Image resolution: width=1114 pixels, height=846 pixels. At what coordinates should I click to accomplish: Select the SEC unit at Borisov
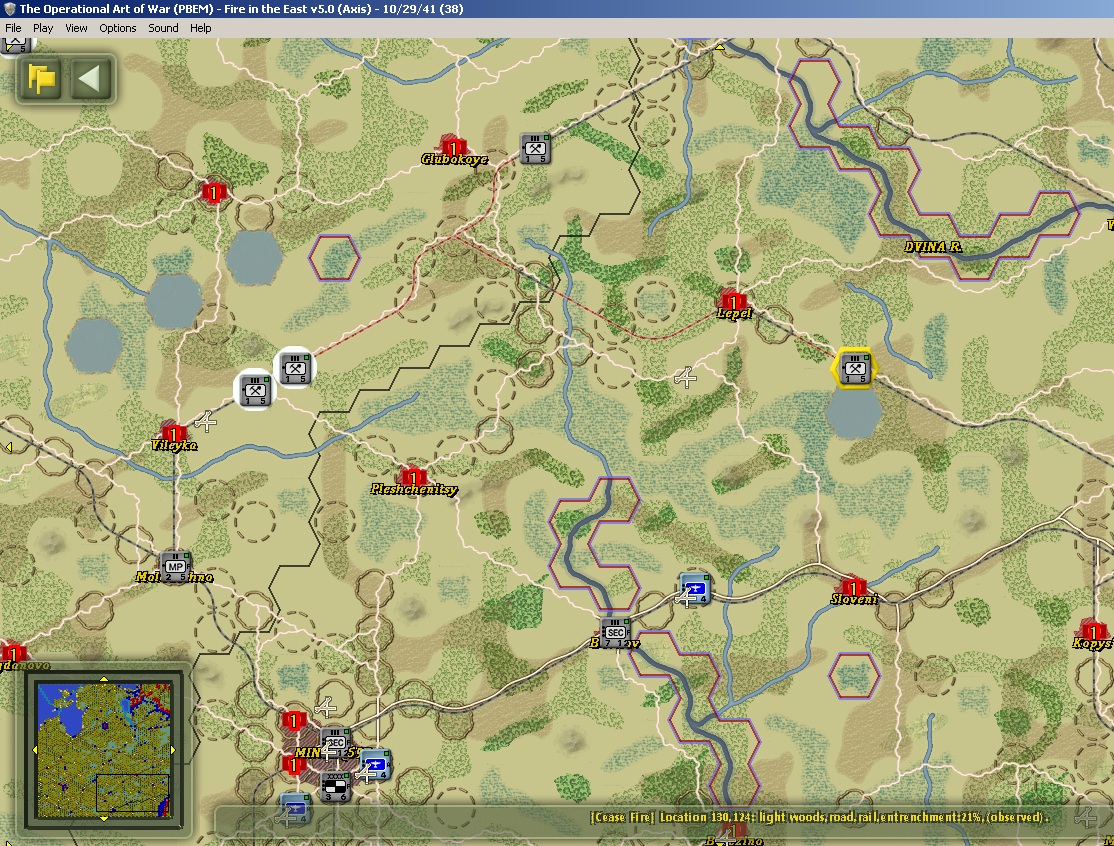tap(616, 632)
